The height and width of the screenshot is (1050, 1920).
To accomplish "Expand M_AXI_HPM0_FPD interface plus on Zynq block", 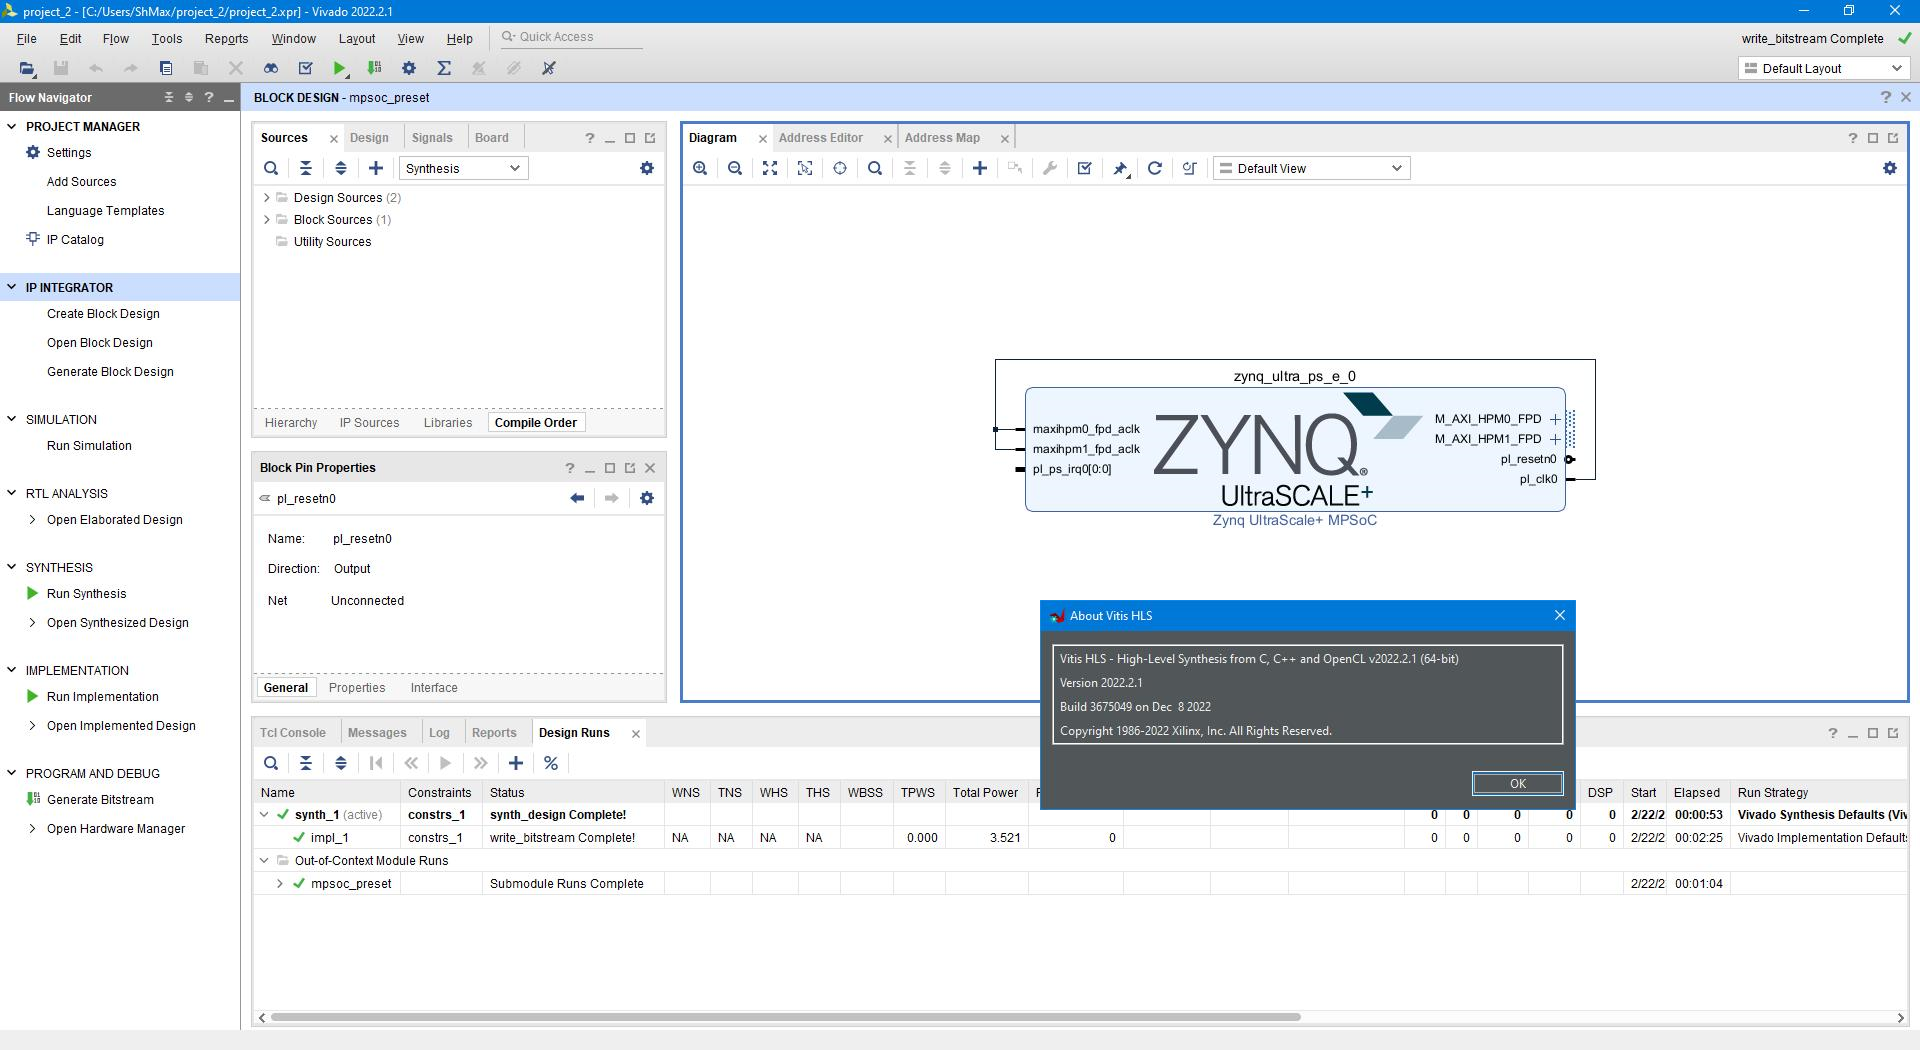I will tap(1555, 419).
